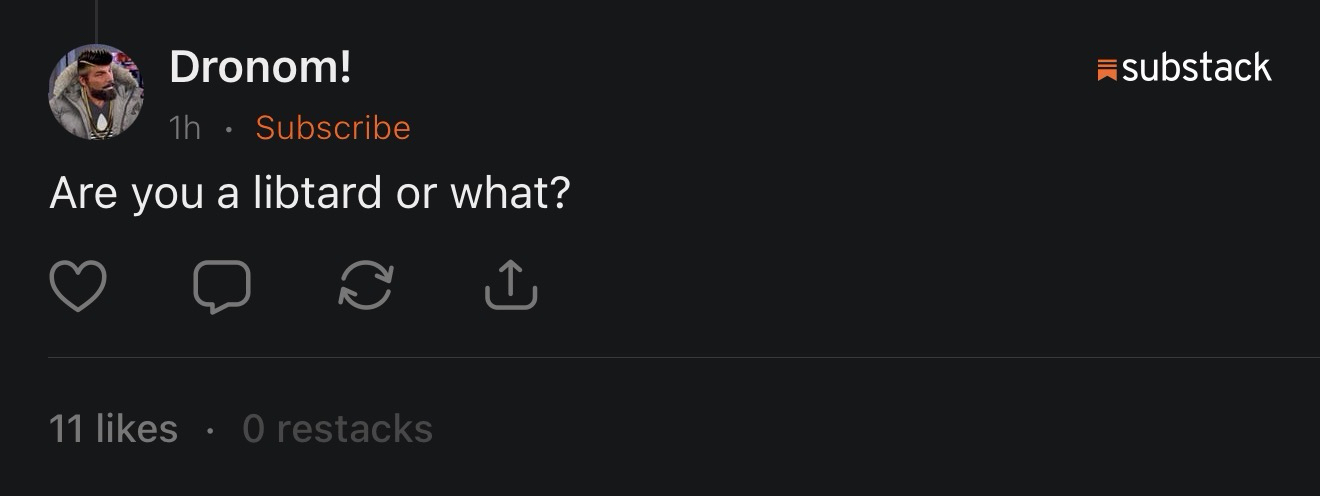
Task: View the 11 likes list
Action: coord(113,429)
